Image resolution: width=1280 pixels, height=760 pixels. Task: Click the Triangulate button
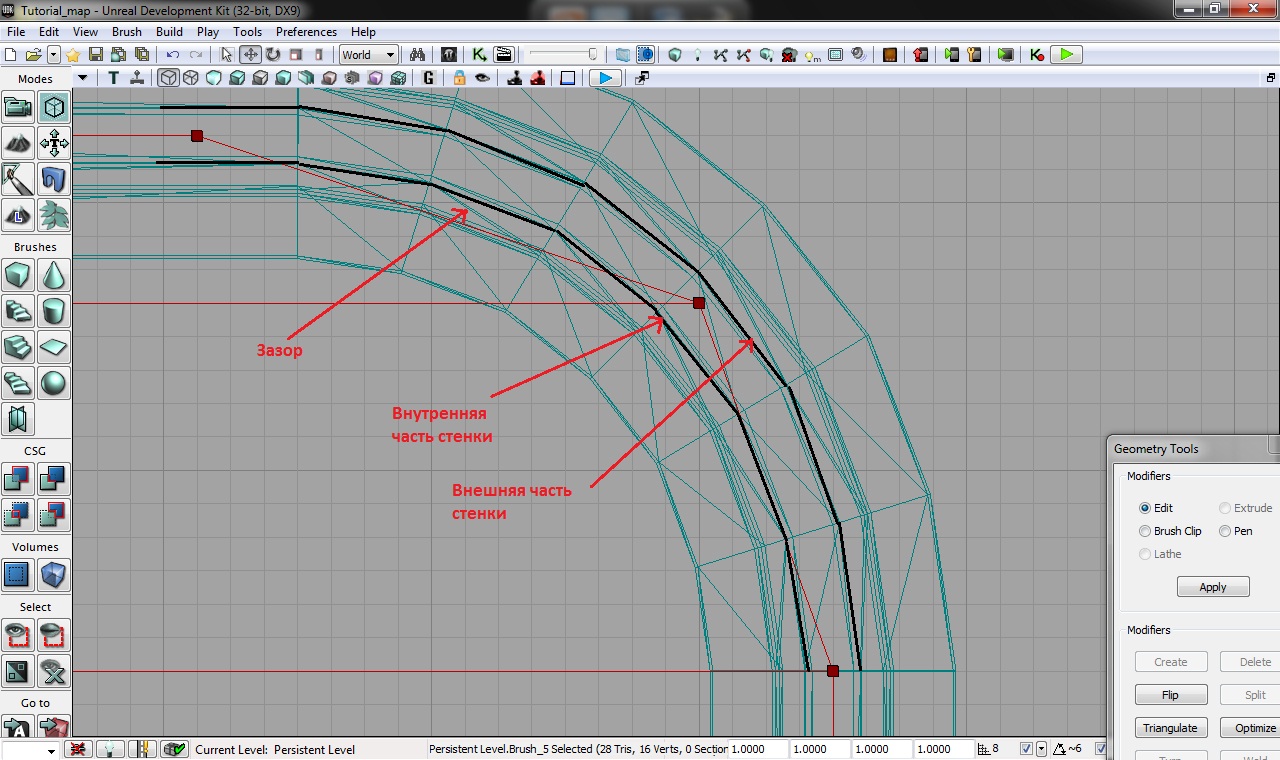(1170, 728)
